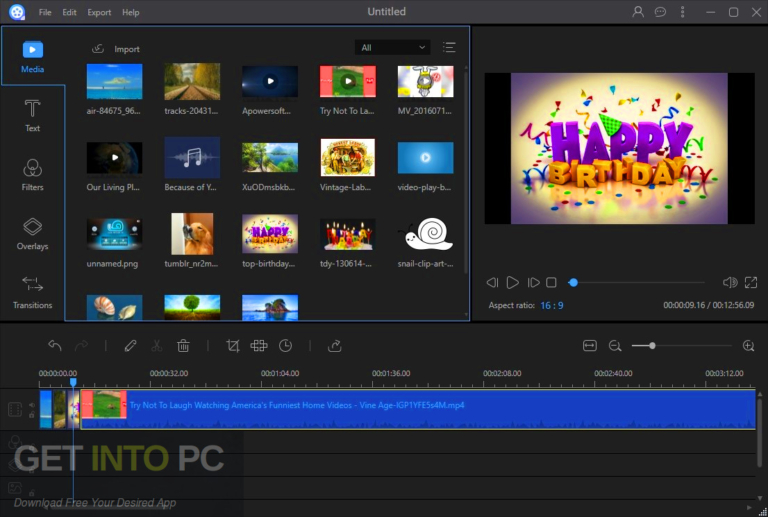Open the Export menu
This screenshot has height=517, width=768.
99,12
